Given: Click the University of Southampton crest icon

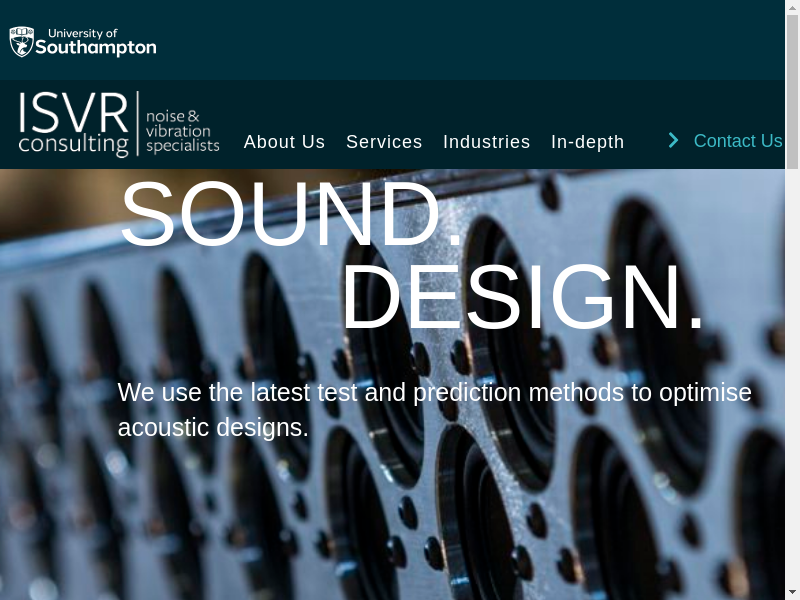Looking at the screenshot, I should click(21, 42).
